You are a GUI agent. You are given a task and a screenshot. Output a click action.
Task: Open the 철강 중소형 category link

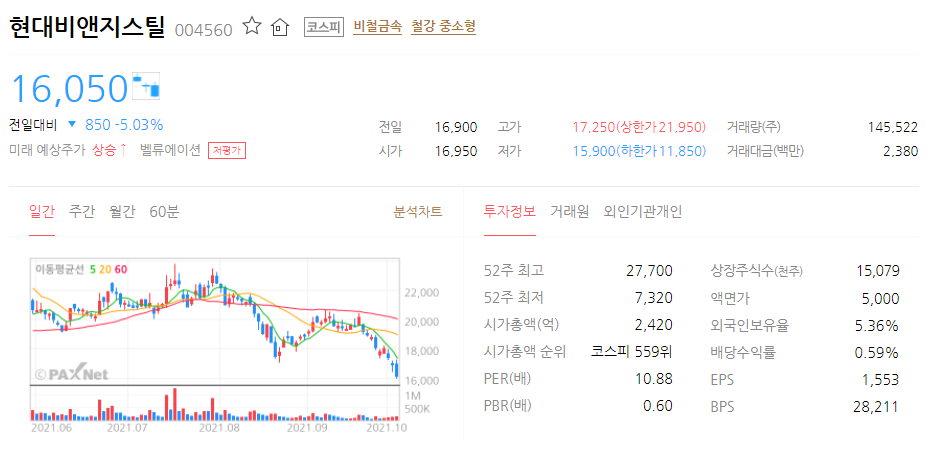point(443,27)
